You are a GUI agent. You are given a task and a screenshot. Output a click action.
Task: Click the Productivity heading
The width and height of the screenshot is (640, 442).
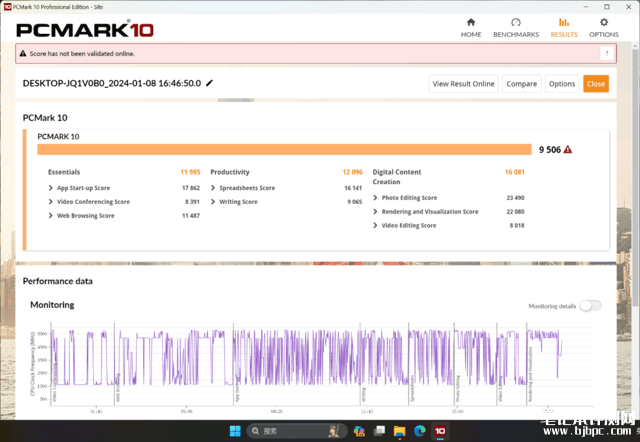[230, 172]
